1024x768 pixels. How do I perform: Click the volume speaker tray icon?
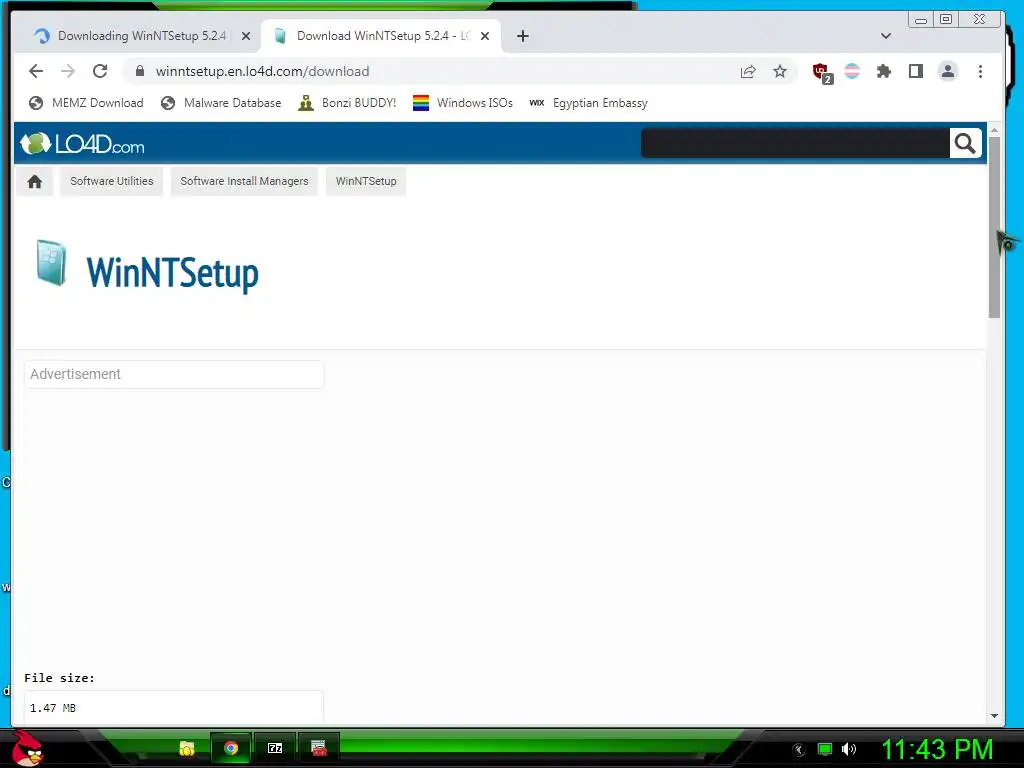(x=849, y=749)
